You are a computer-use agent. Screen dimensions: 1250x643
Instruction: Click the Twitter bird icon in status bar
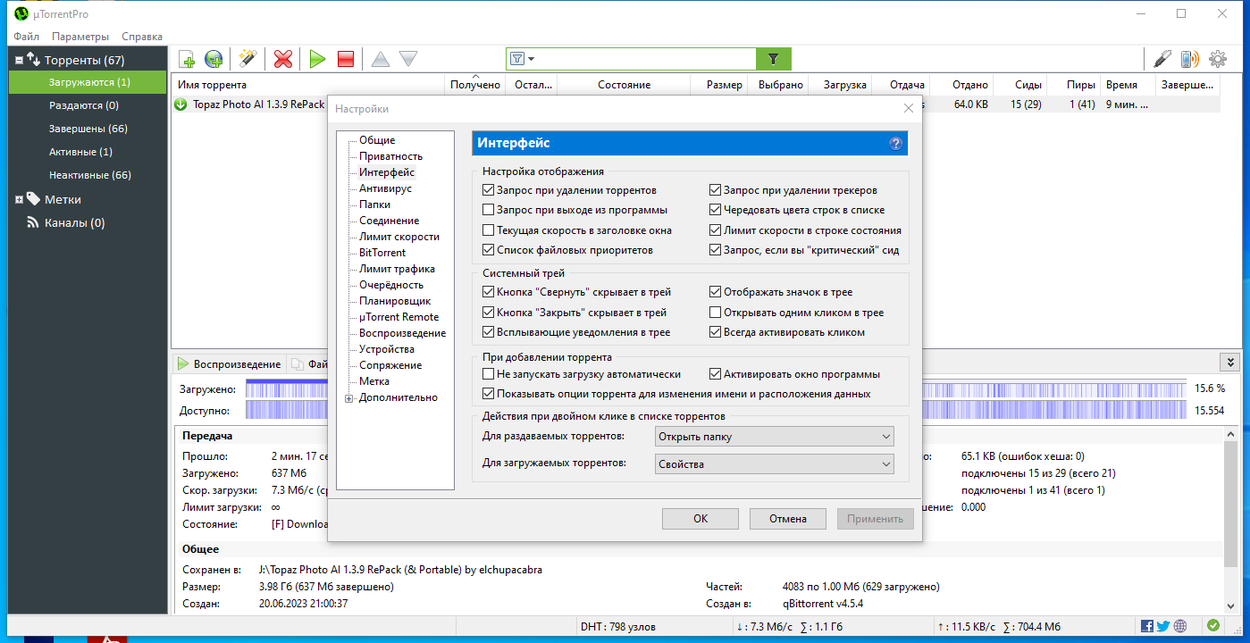click(x=1163, y=627)
